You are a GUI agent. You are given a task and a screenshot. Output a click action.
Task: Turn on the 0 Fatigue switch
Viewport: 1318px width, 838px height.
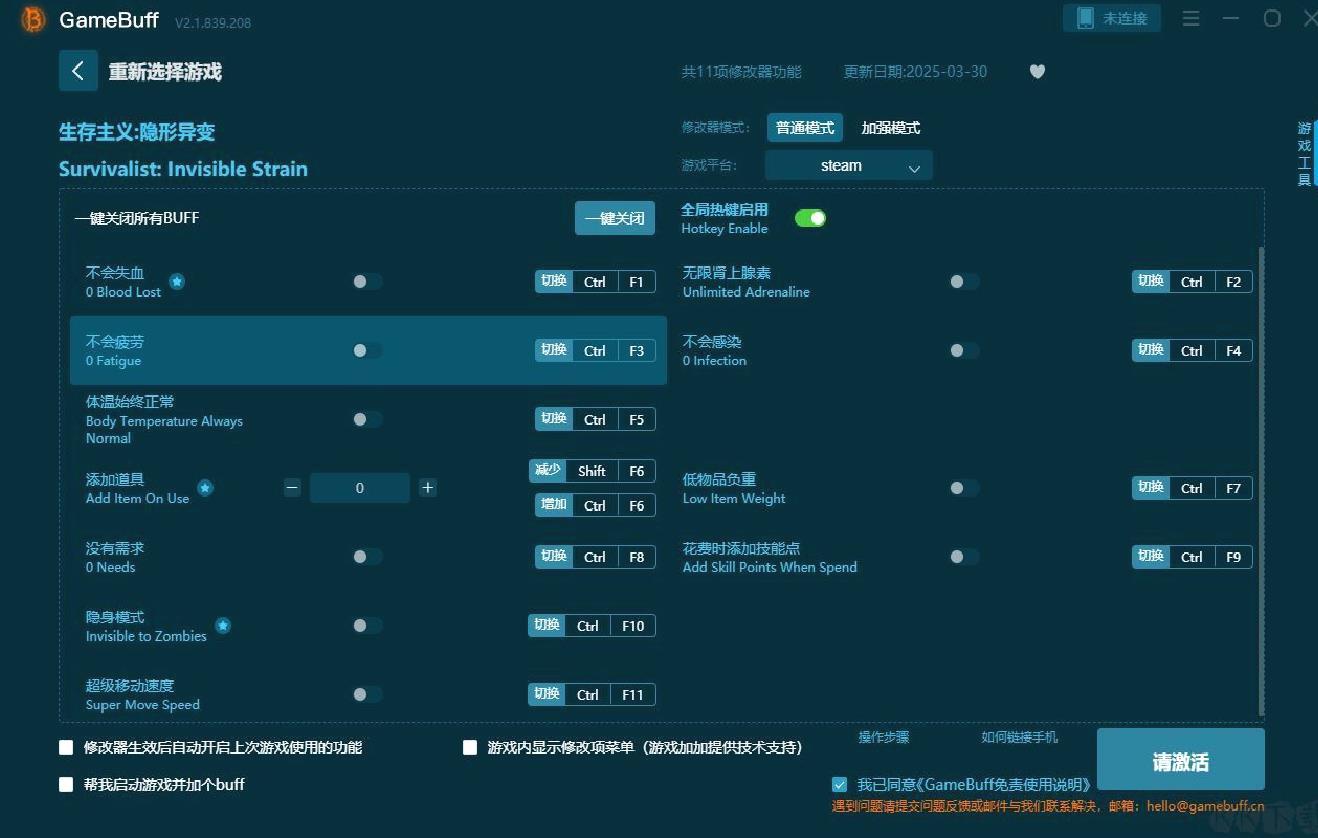367,351
